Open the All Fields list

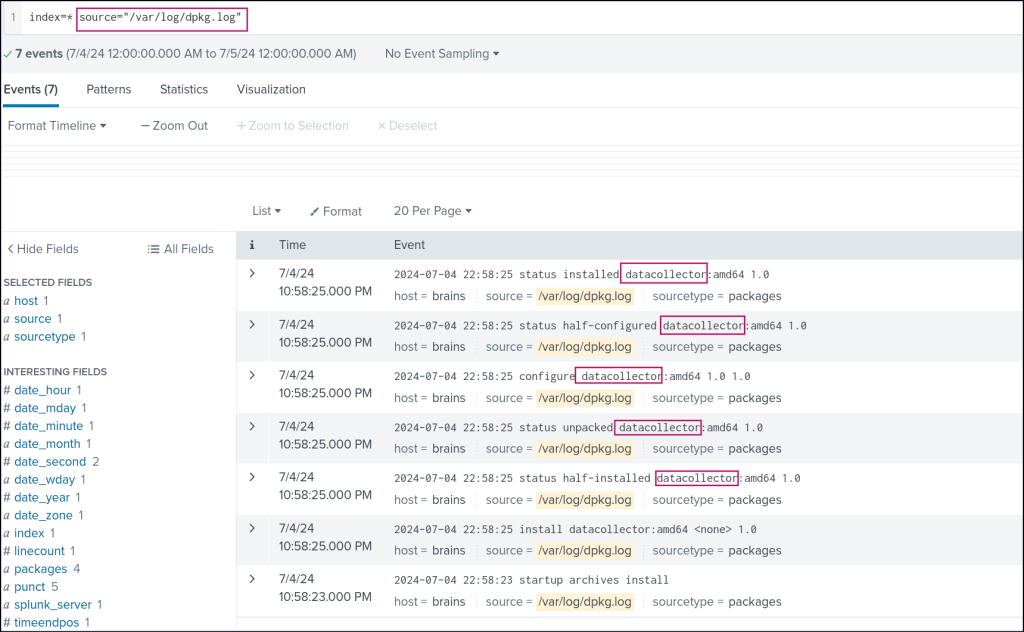[x=181, y=249]
